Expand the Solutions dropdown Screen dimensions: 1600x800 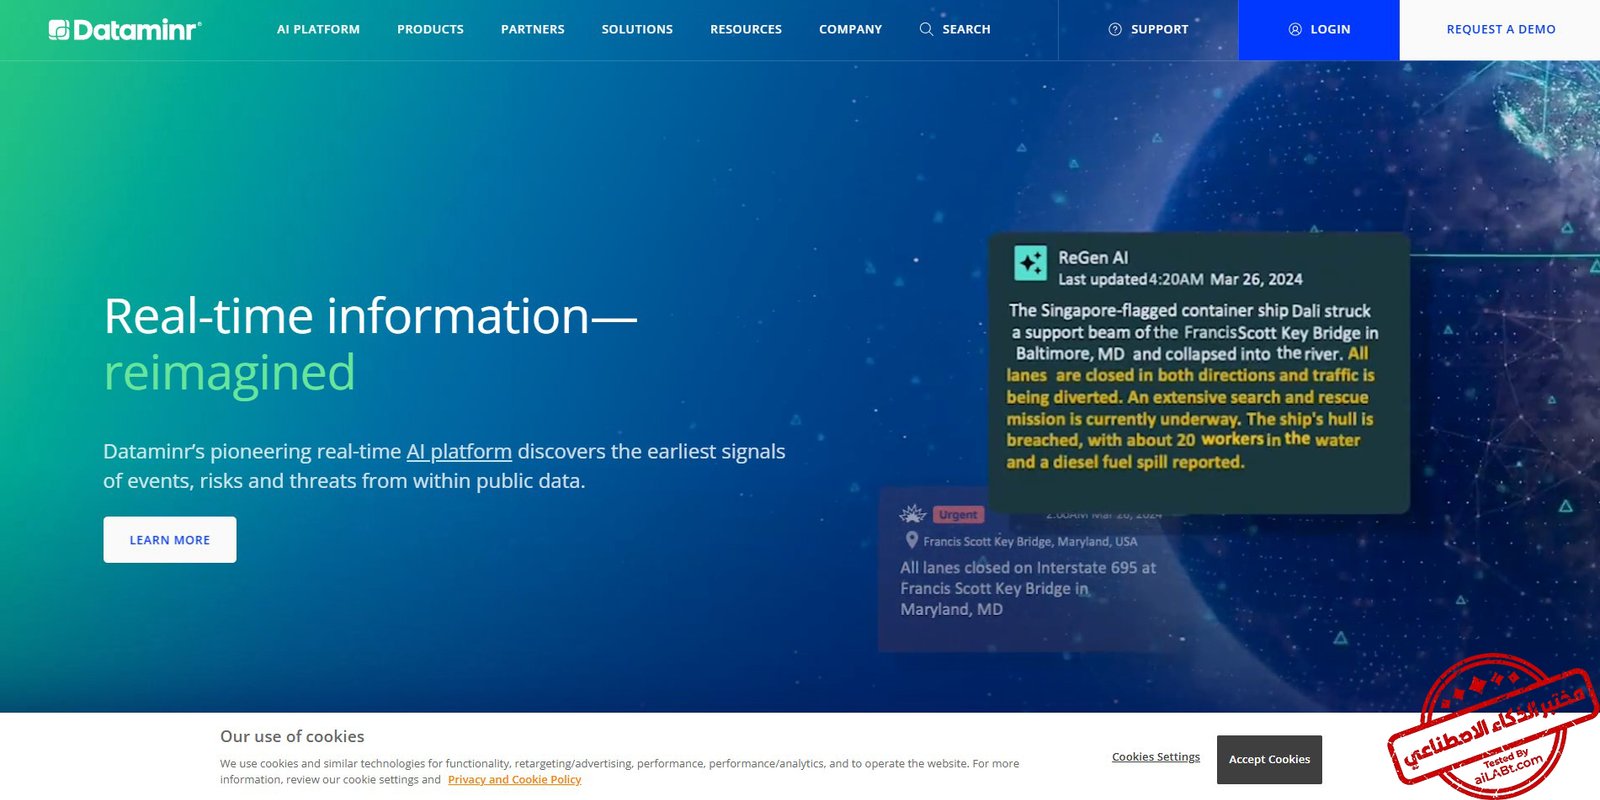[637, 29]
